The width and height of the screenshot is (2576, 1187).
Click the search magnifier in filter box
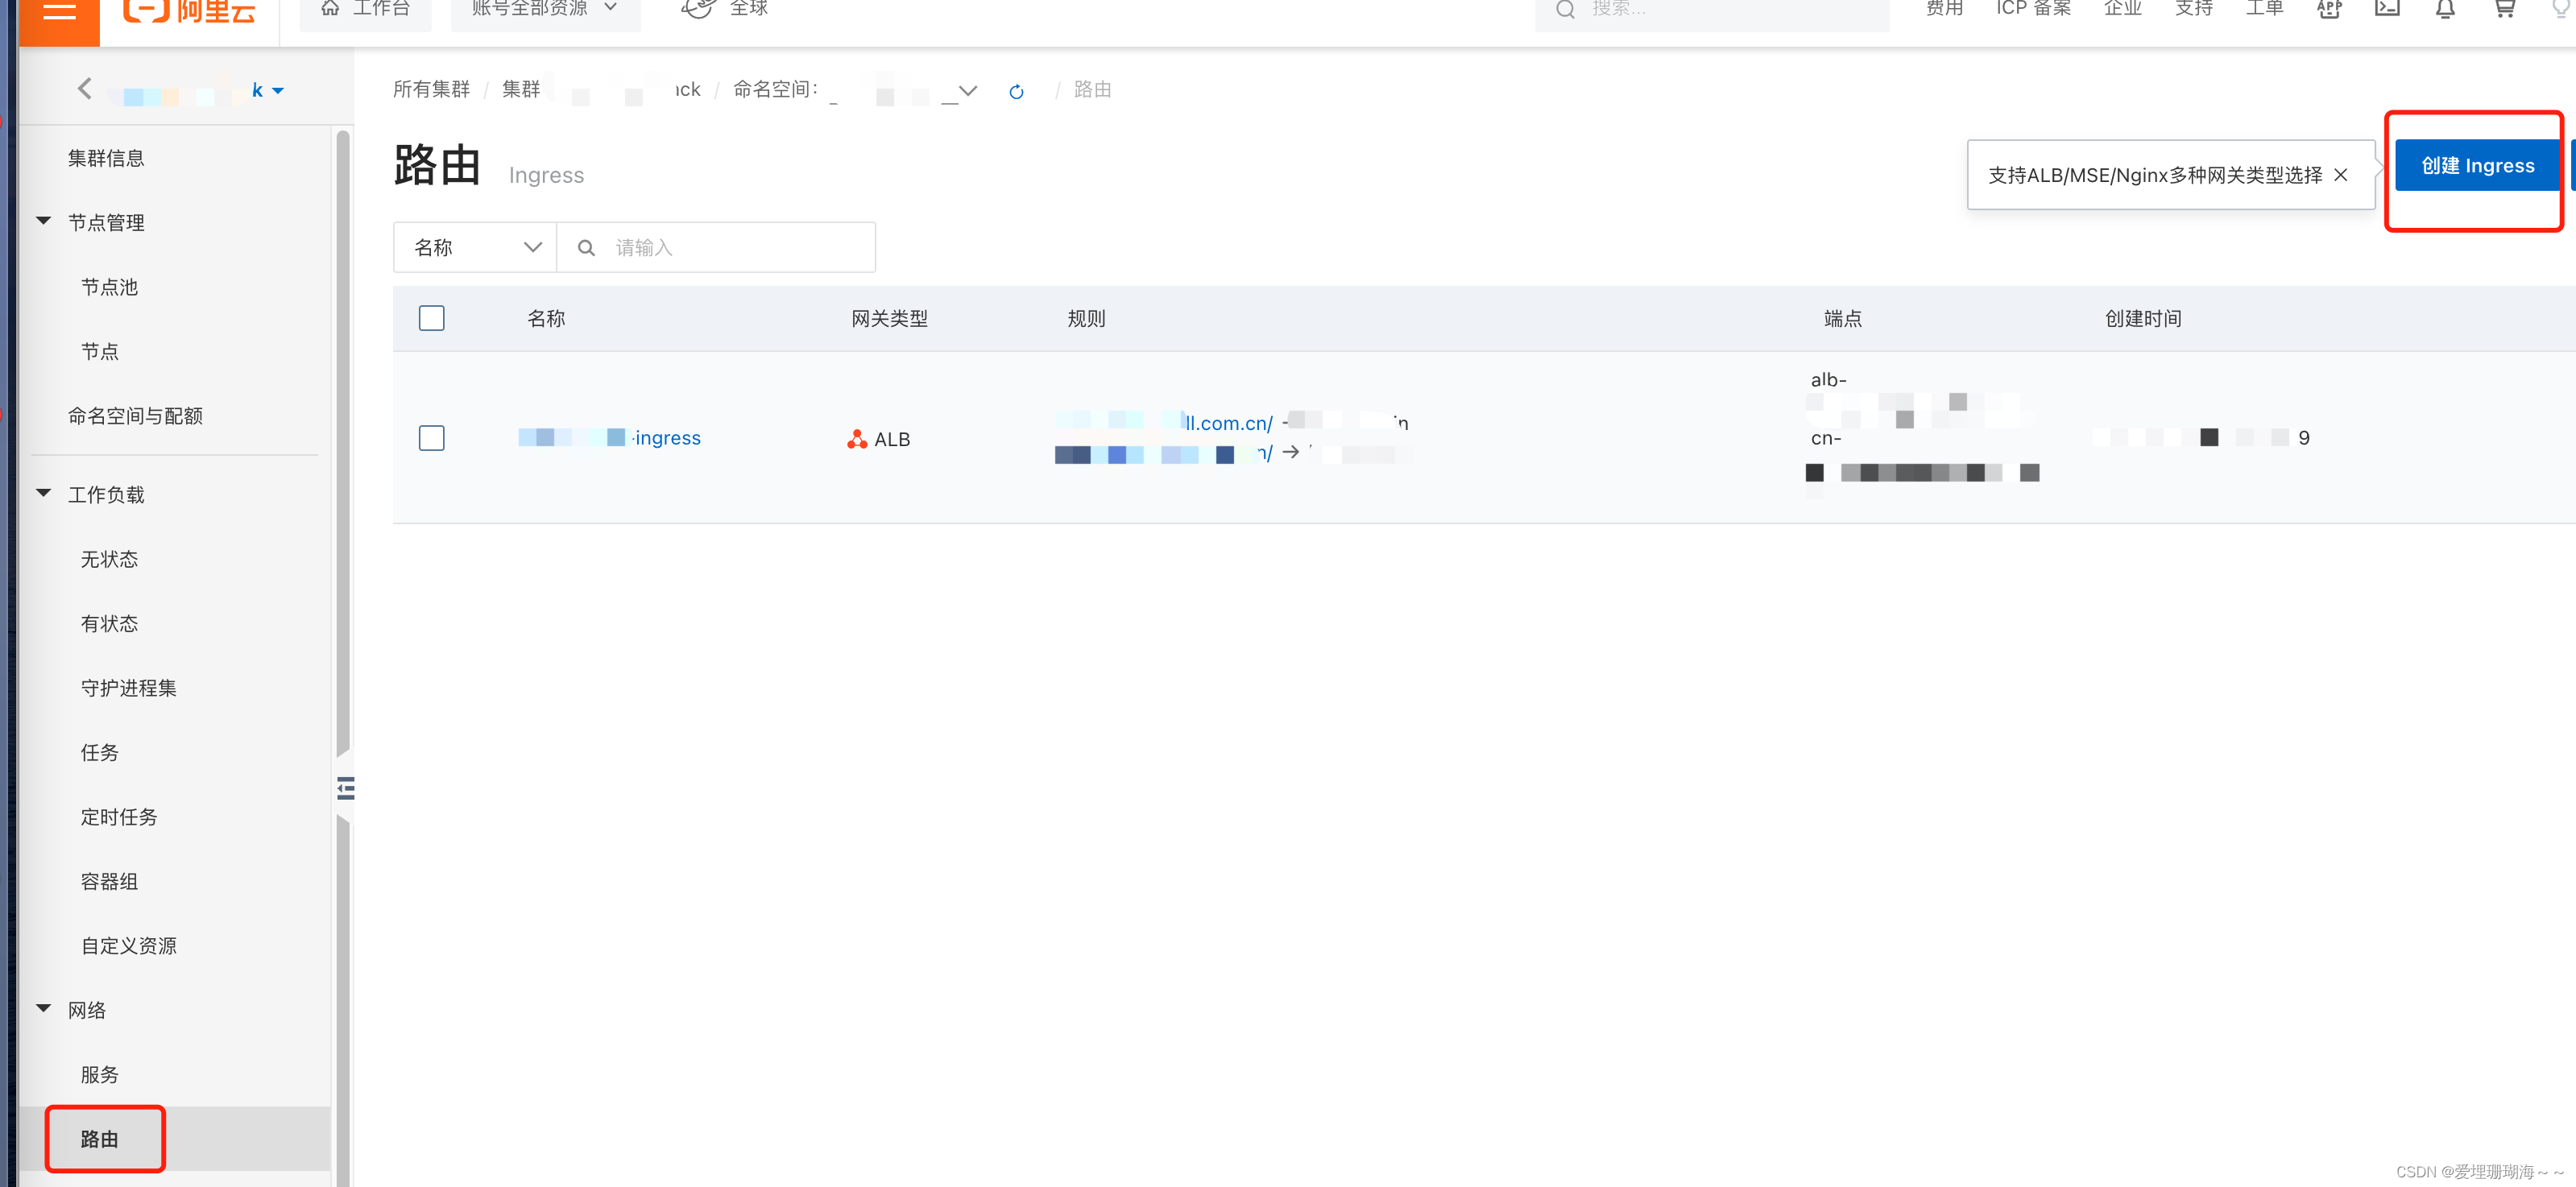coord(587,247)
